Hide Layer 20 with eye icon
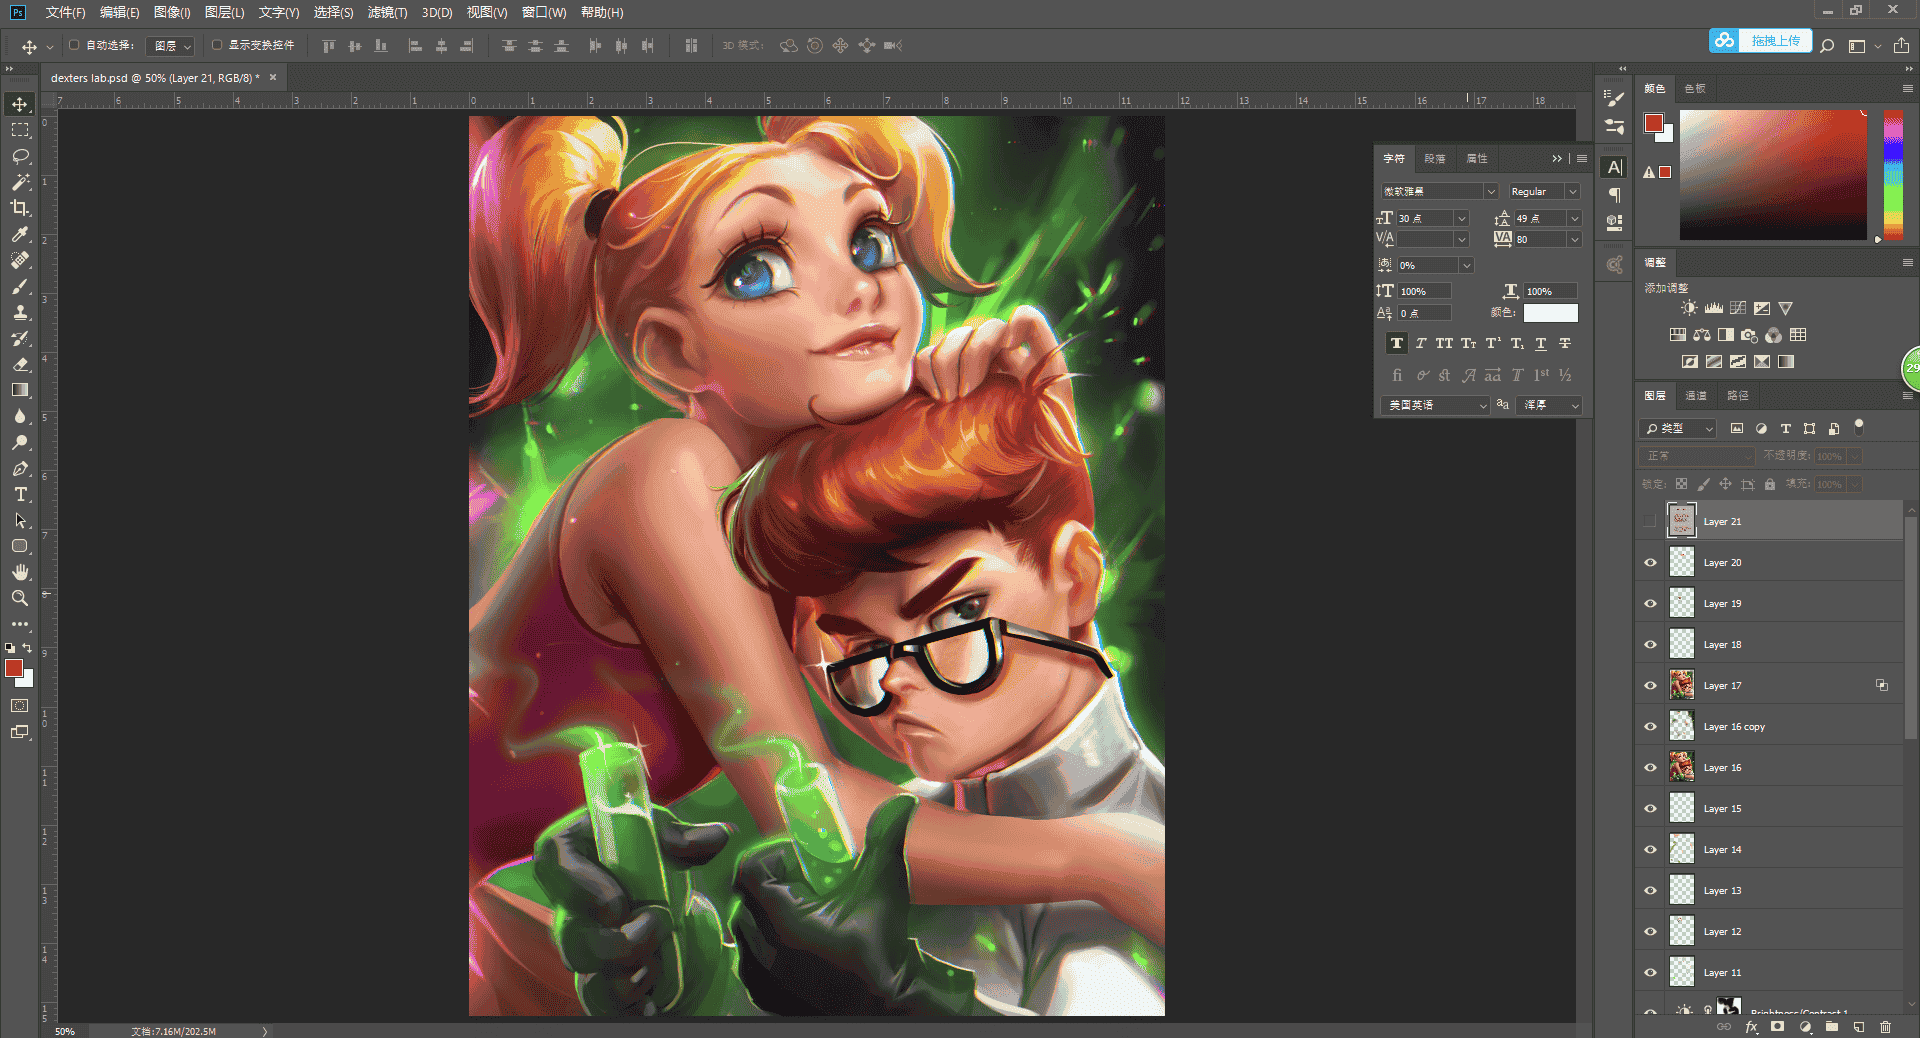The image size is (1920, 1038). pyautogui.click(x=1650, y=562)
